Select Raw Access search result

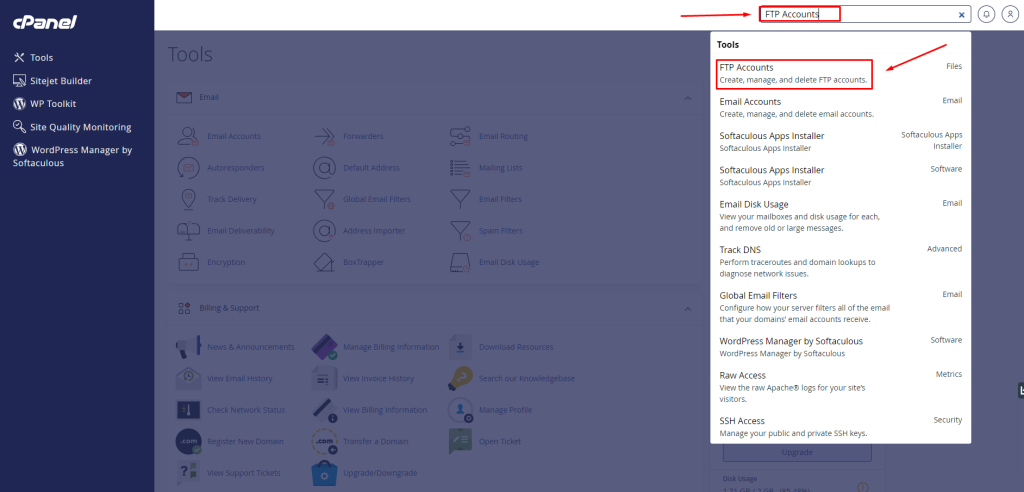[840, 387]
